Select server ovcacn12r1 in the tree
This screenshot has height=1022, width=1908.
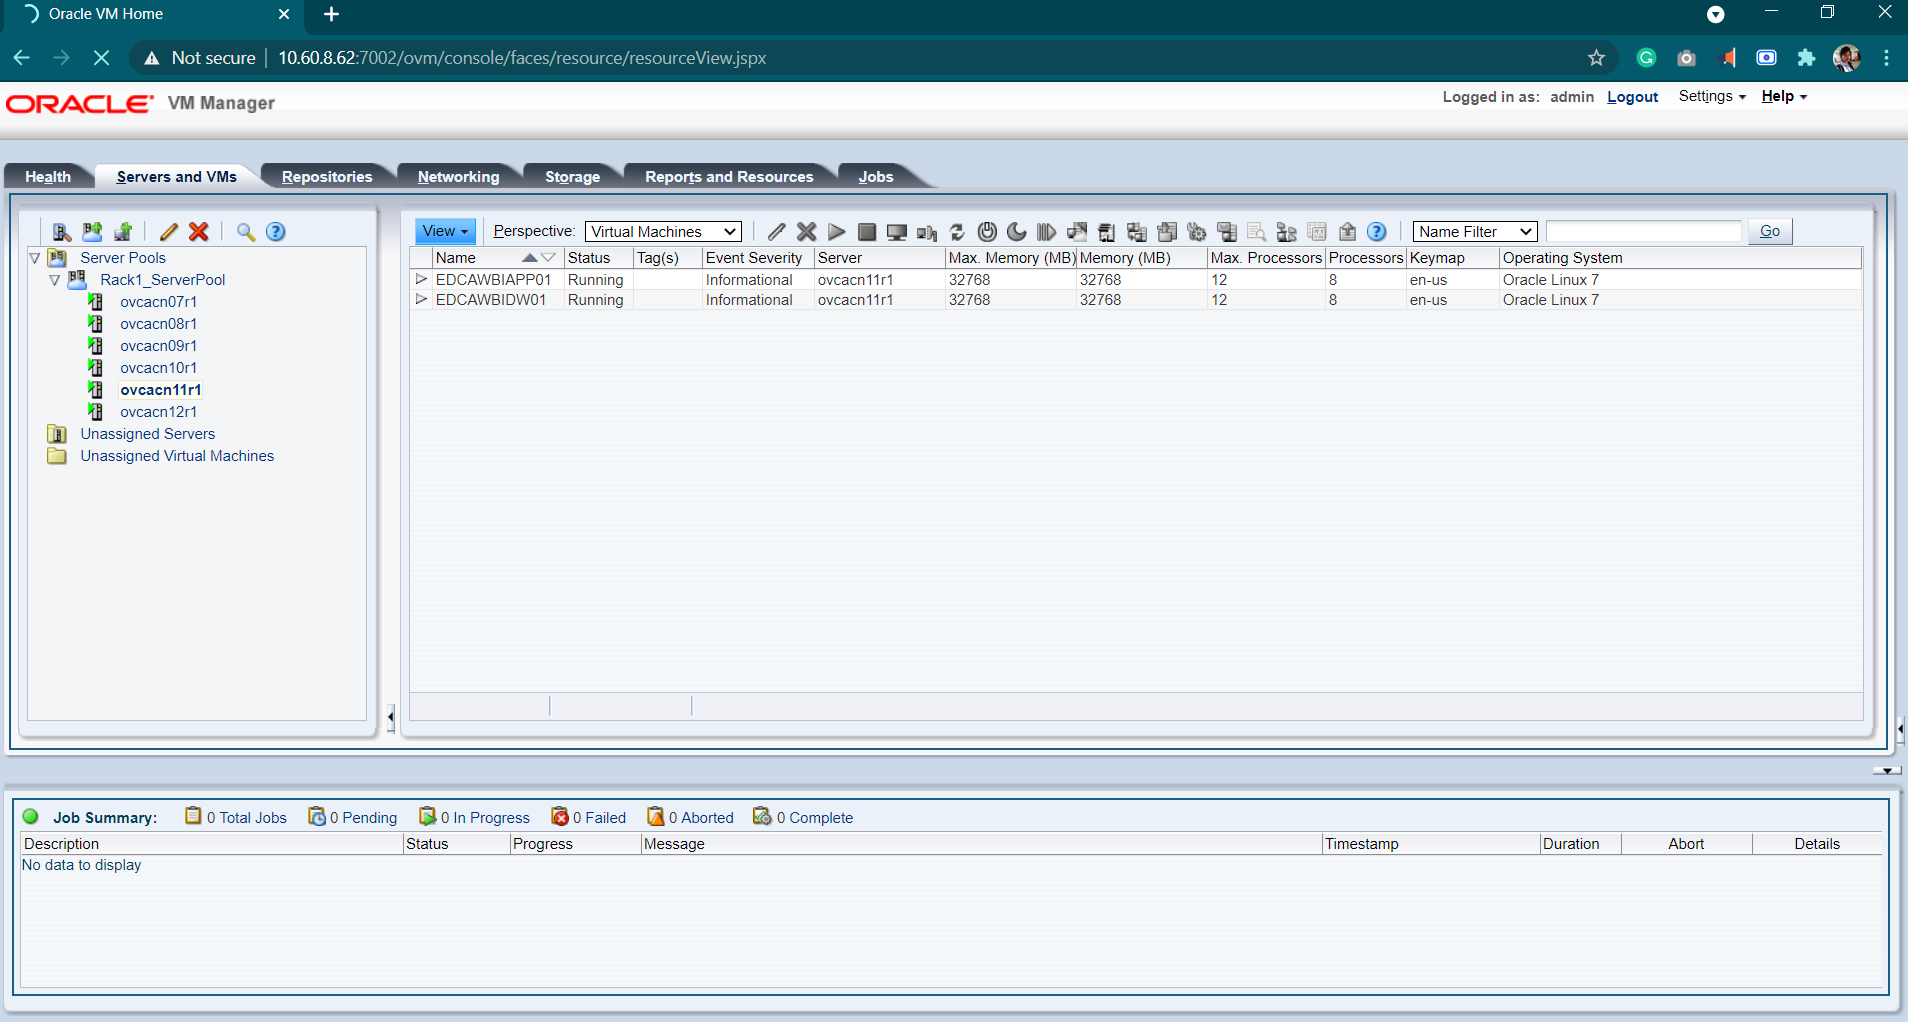pos(158,412)
